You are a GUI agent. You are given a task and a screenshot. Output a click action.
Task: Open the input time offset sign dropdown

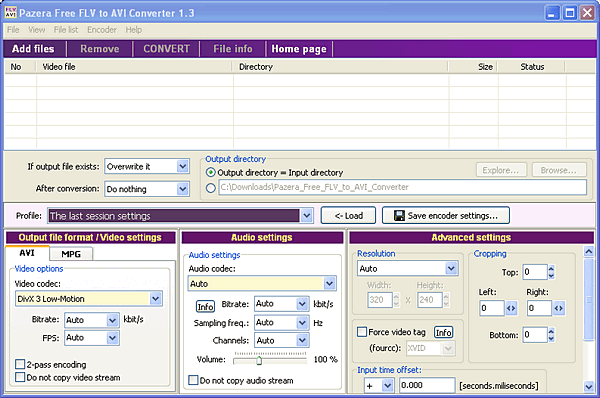point(387,385)
